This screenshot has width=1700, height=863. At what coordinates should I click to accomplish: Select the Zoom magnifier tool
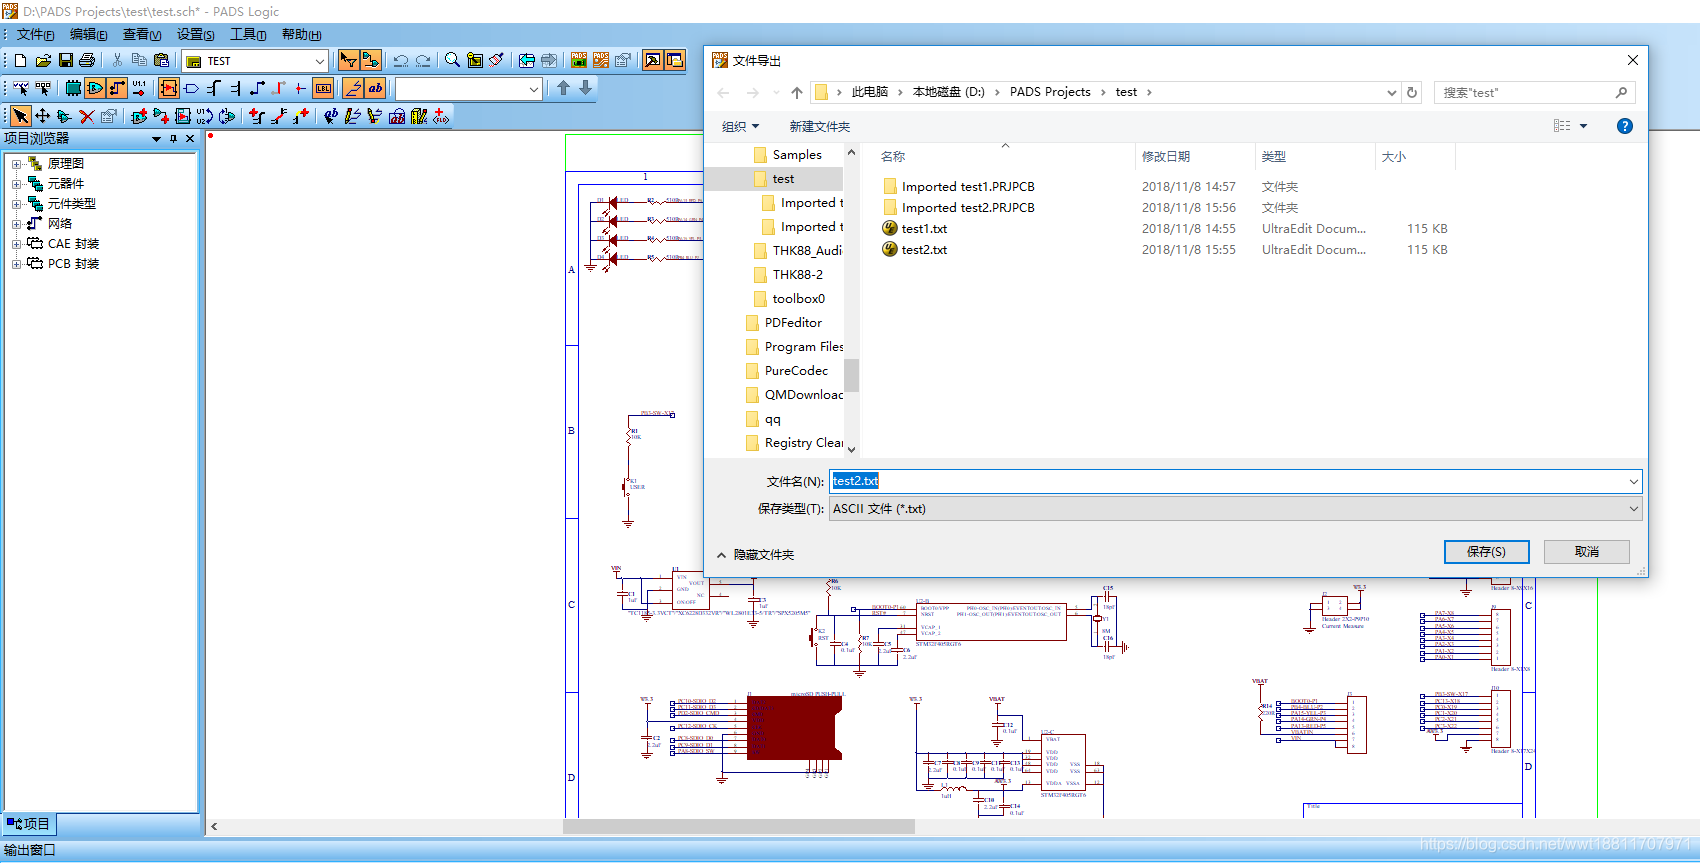[x=452, y=61]
